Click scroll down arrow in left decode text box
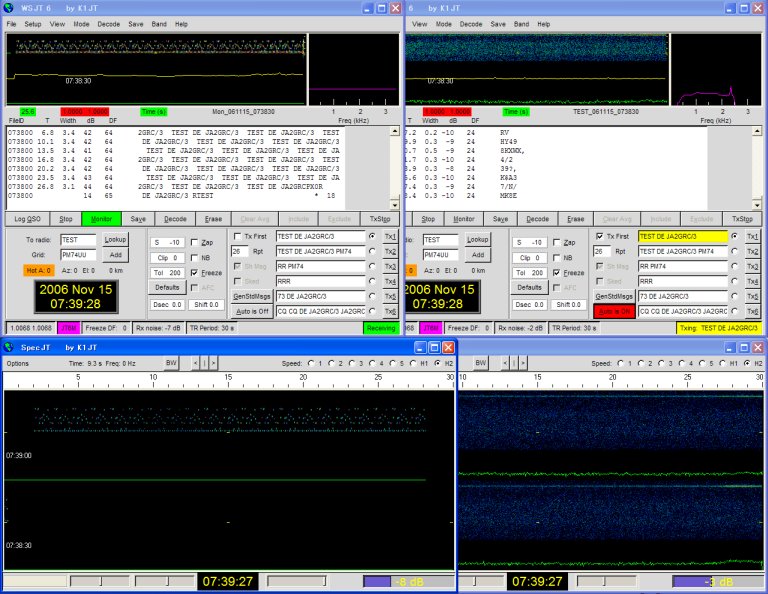 click(394, 205)
